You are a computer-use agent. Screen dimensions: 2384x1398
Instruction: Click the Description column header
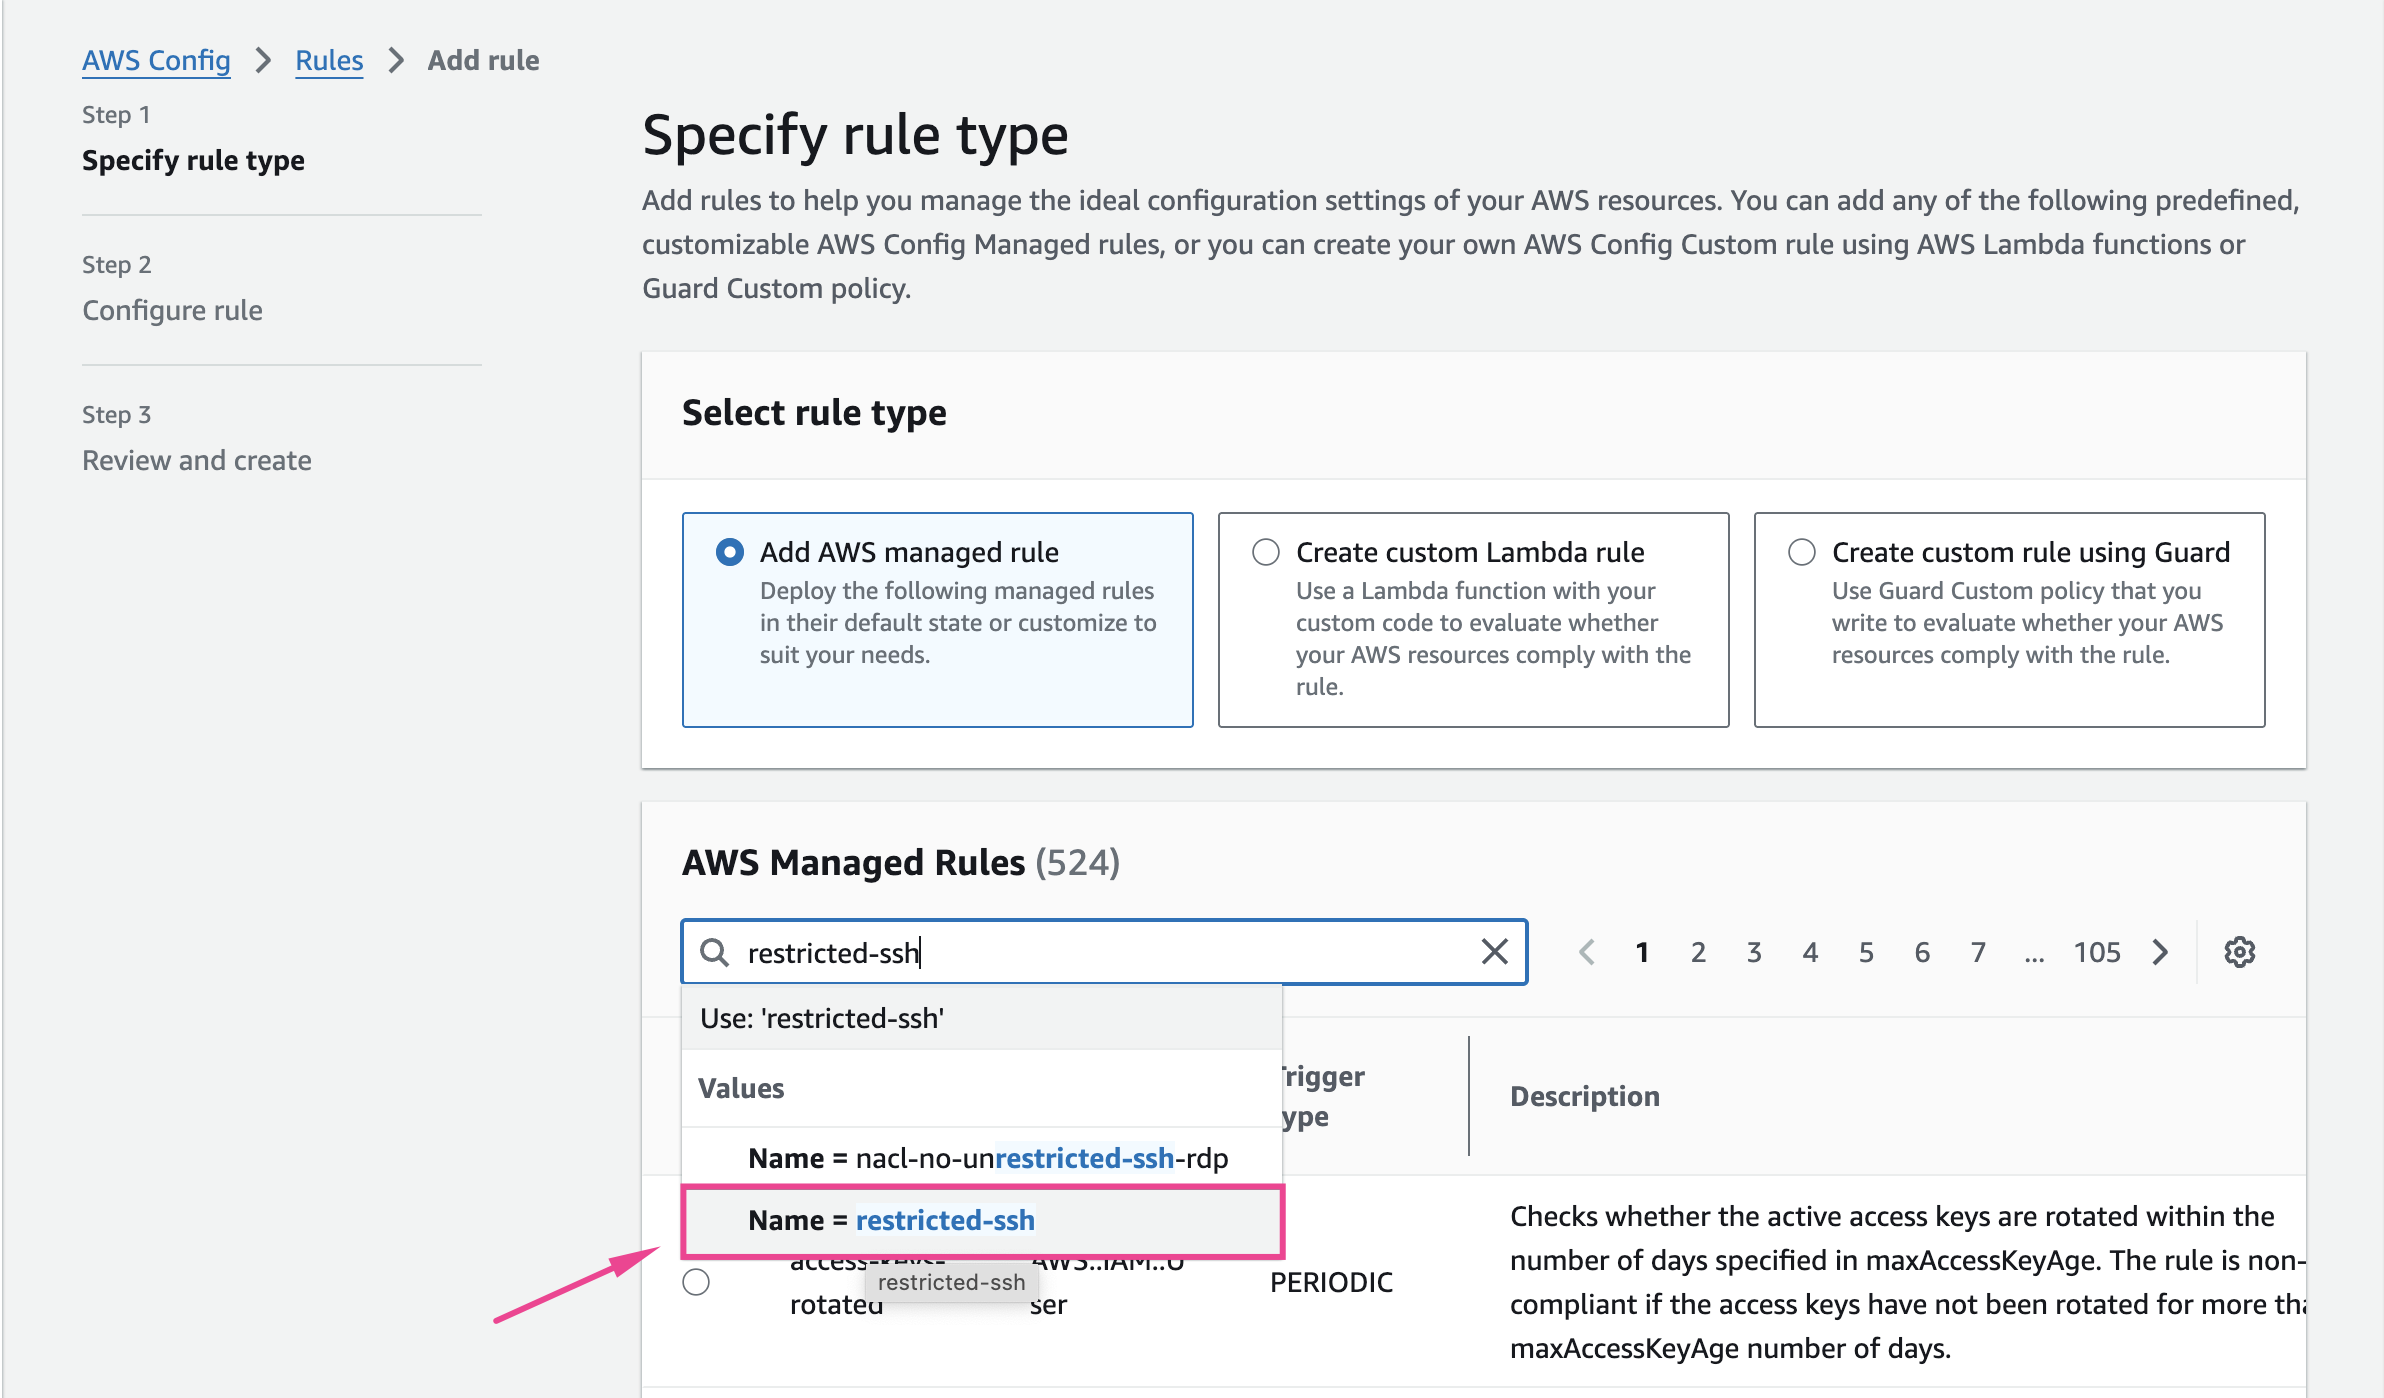[x=1585, y=1096]
